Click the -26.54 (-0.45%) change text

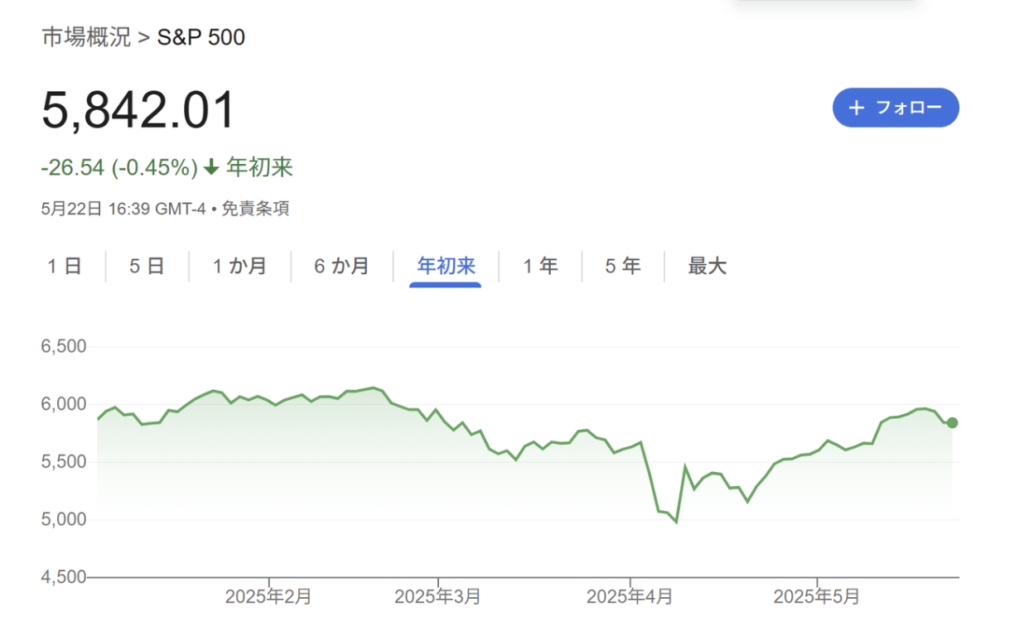pyautogui.click(x=120, y=168)
